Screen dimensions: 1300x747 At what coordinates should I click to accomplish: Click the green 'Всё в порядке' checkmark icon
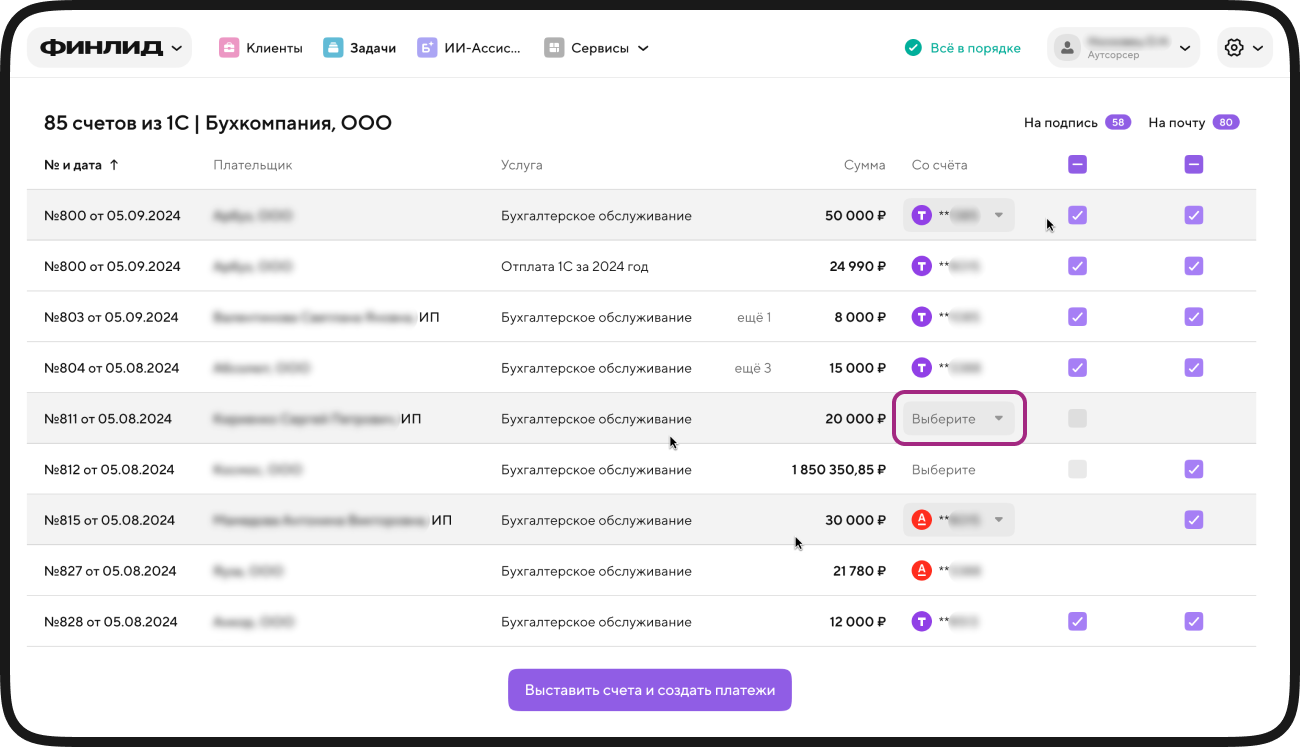click(x=912, y=48)
